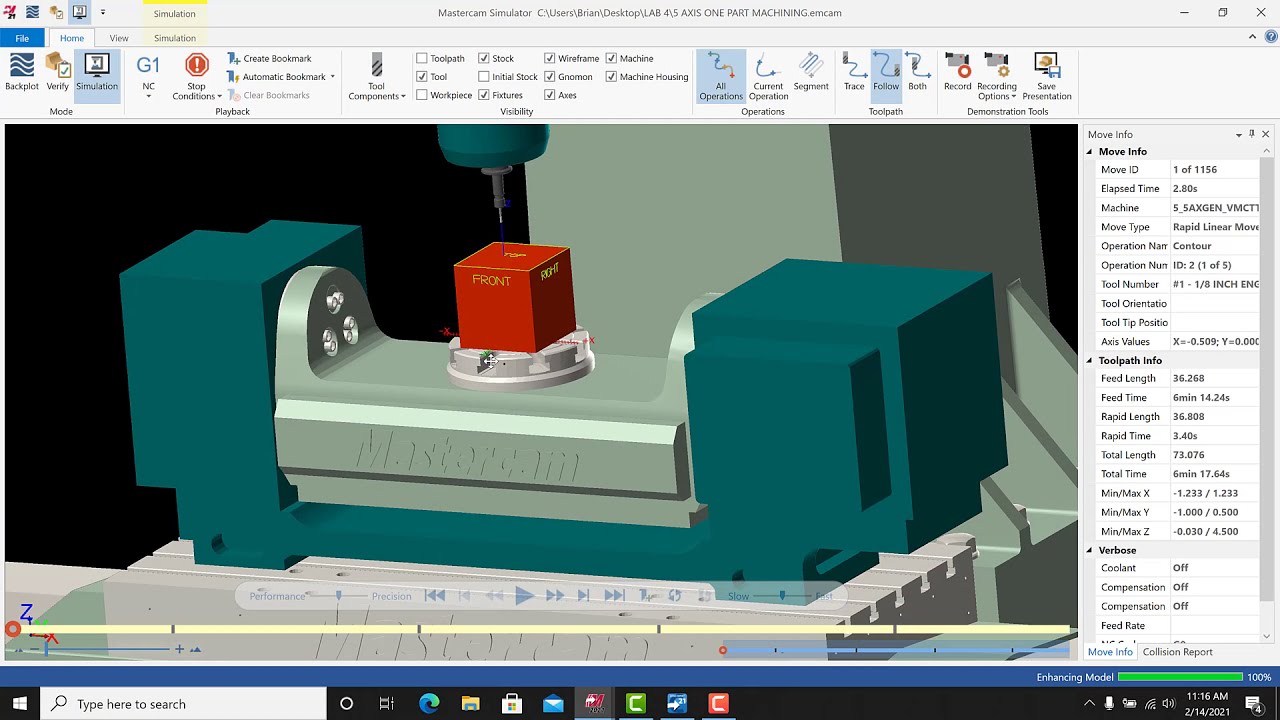Click the Tool Components icon
1280x720 pixels.
click(376, 66)
